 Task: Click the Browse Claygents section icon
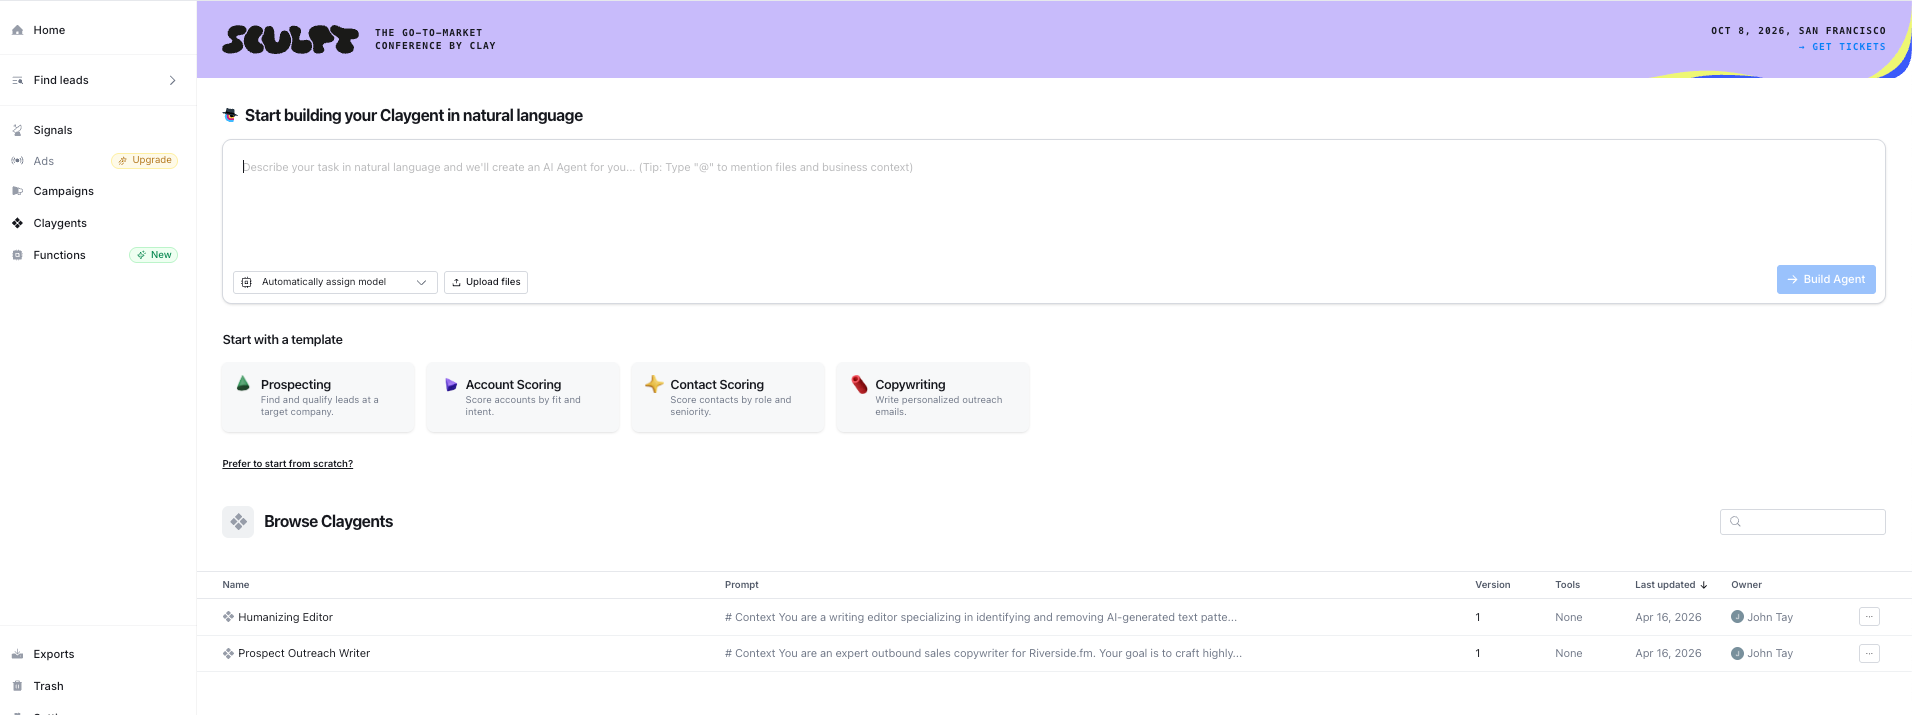point(238,522)
